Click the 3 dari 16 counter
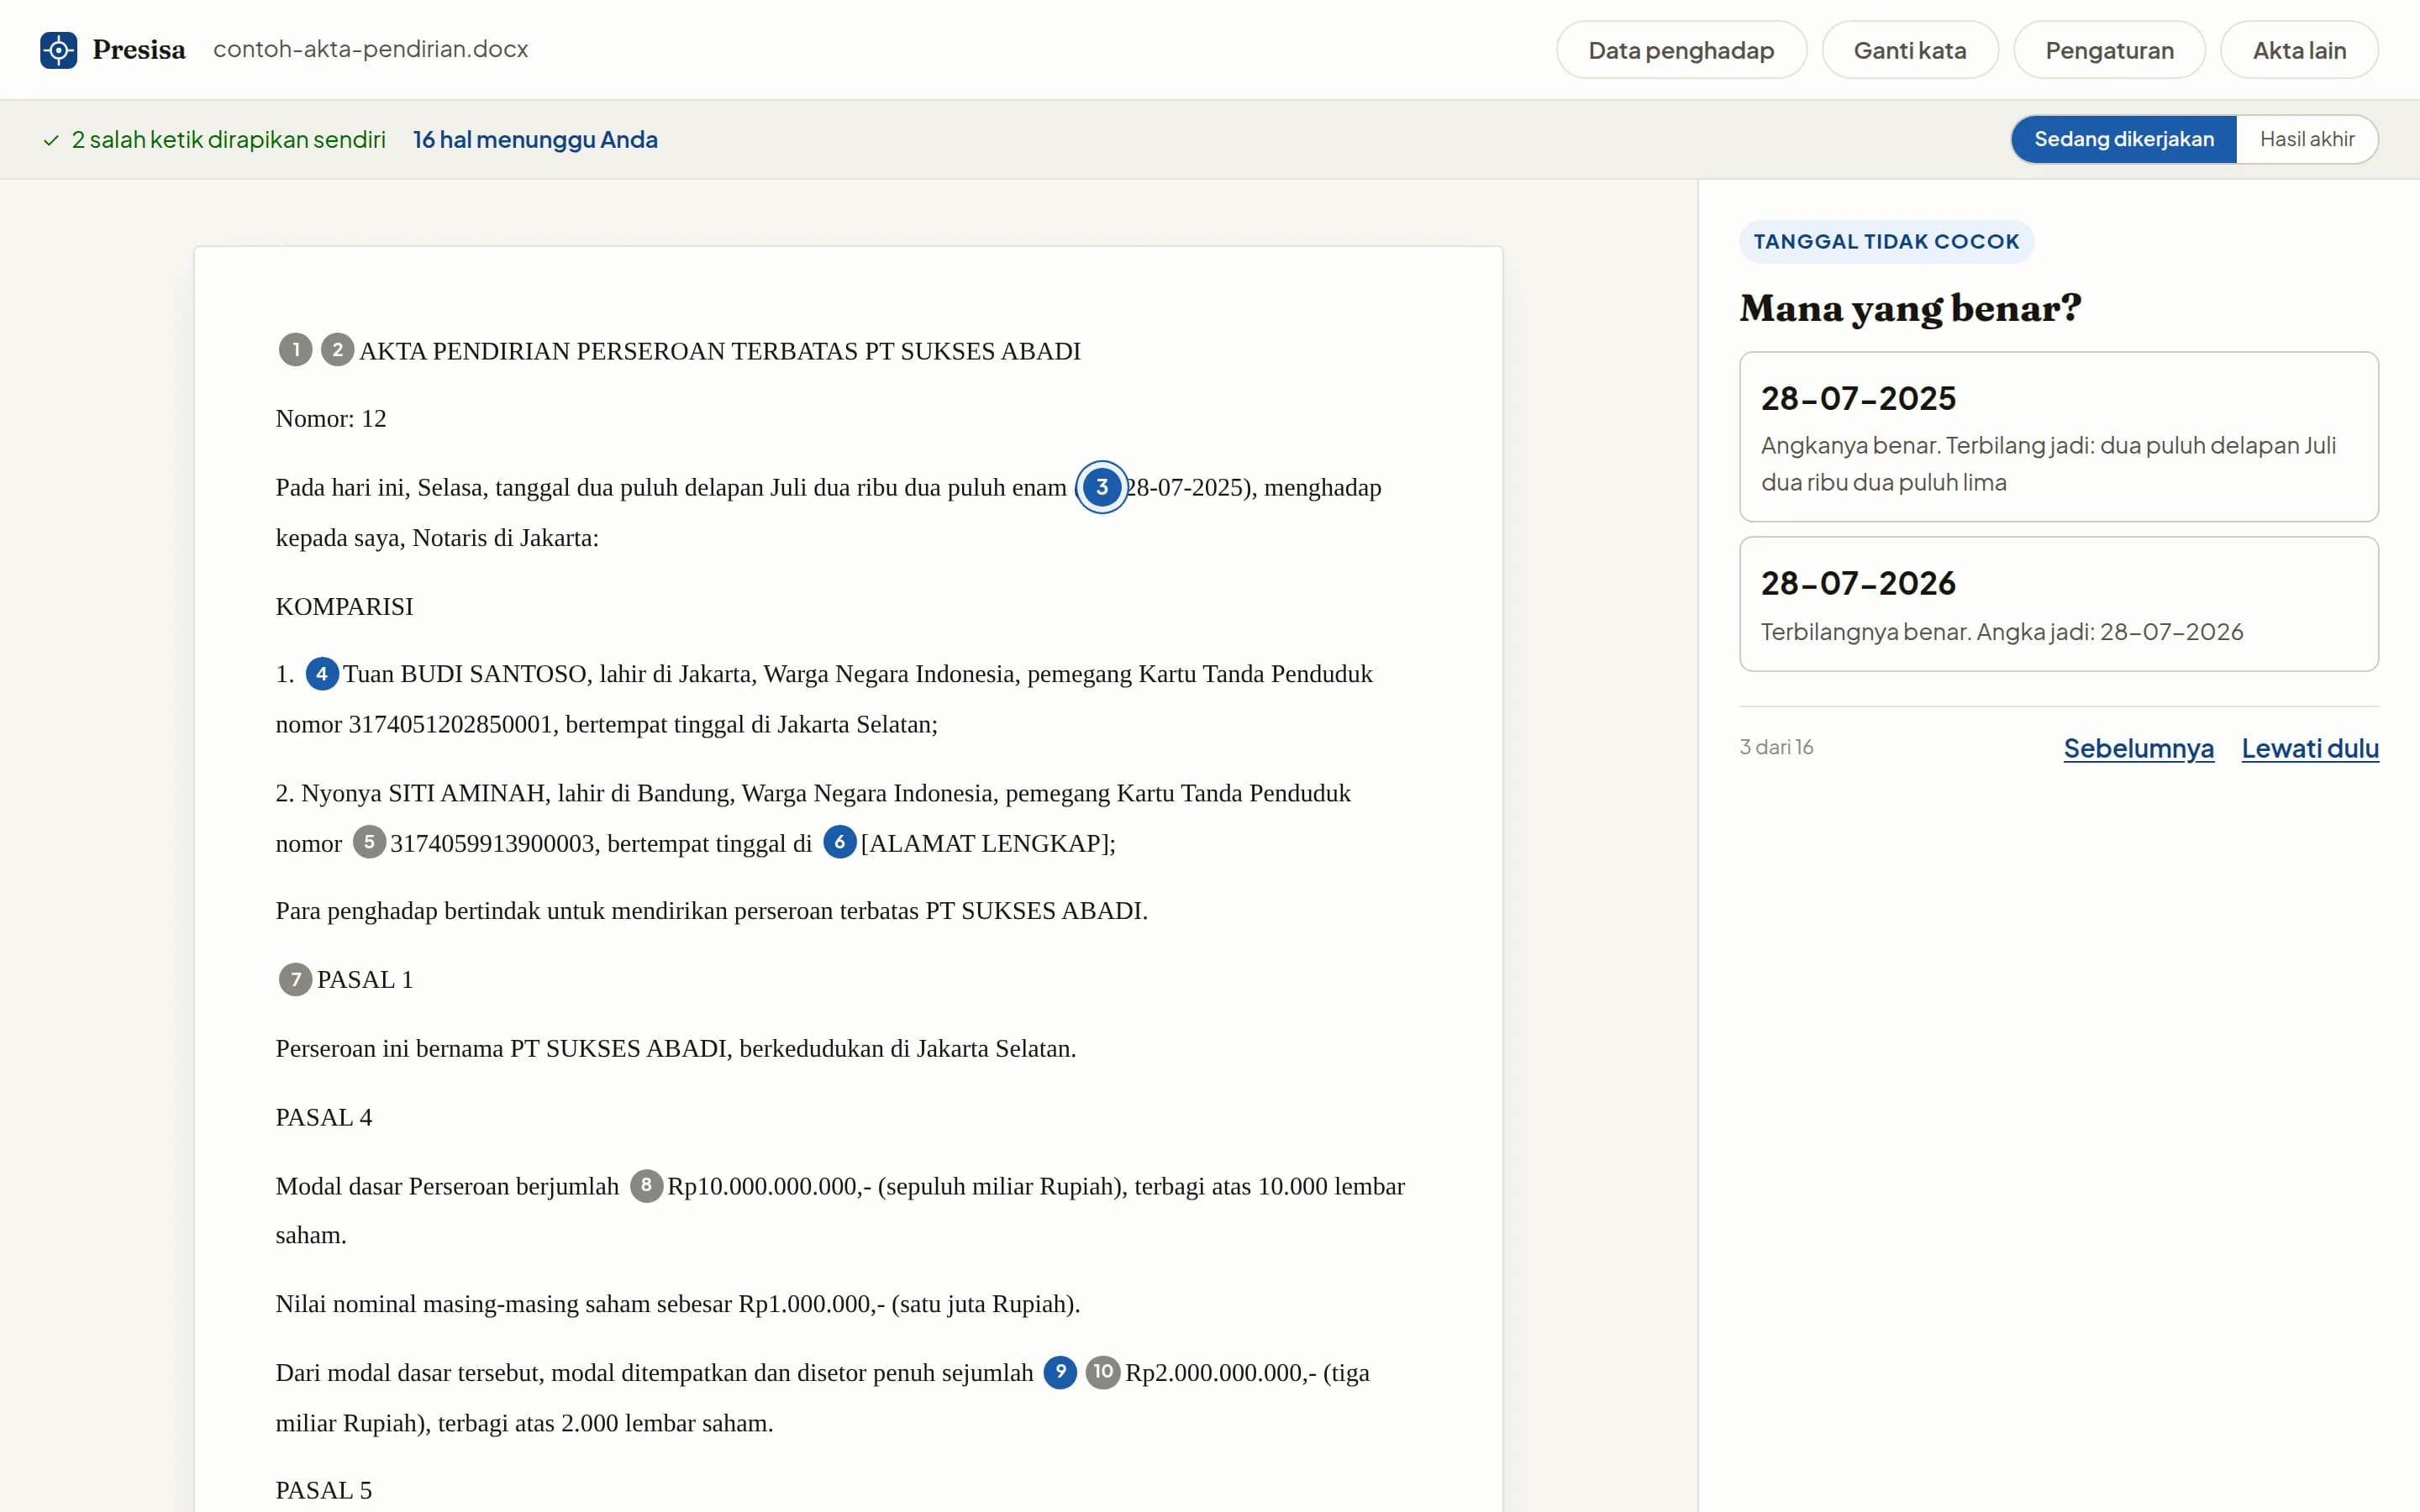Screen dimensions: 2420x1512 click(1776, 747)
